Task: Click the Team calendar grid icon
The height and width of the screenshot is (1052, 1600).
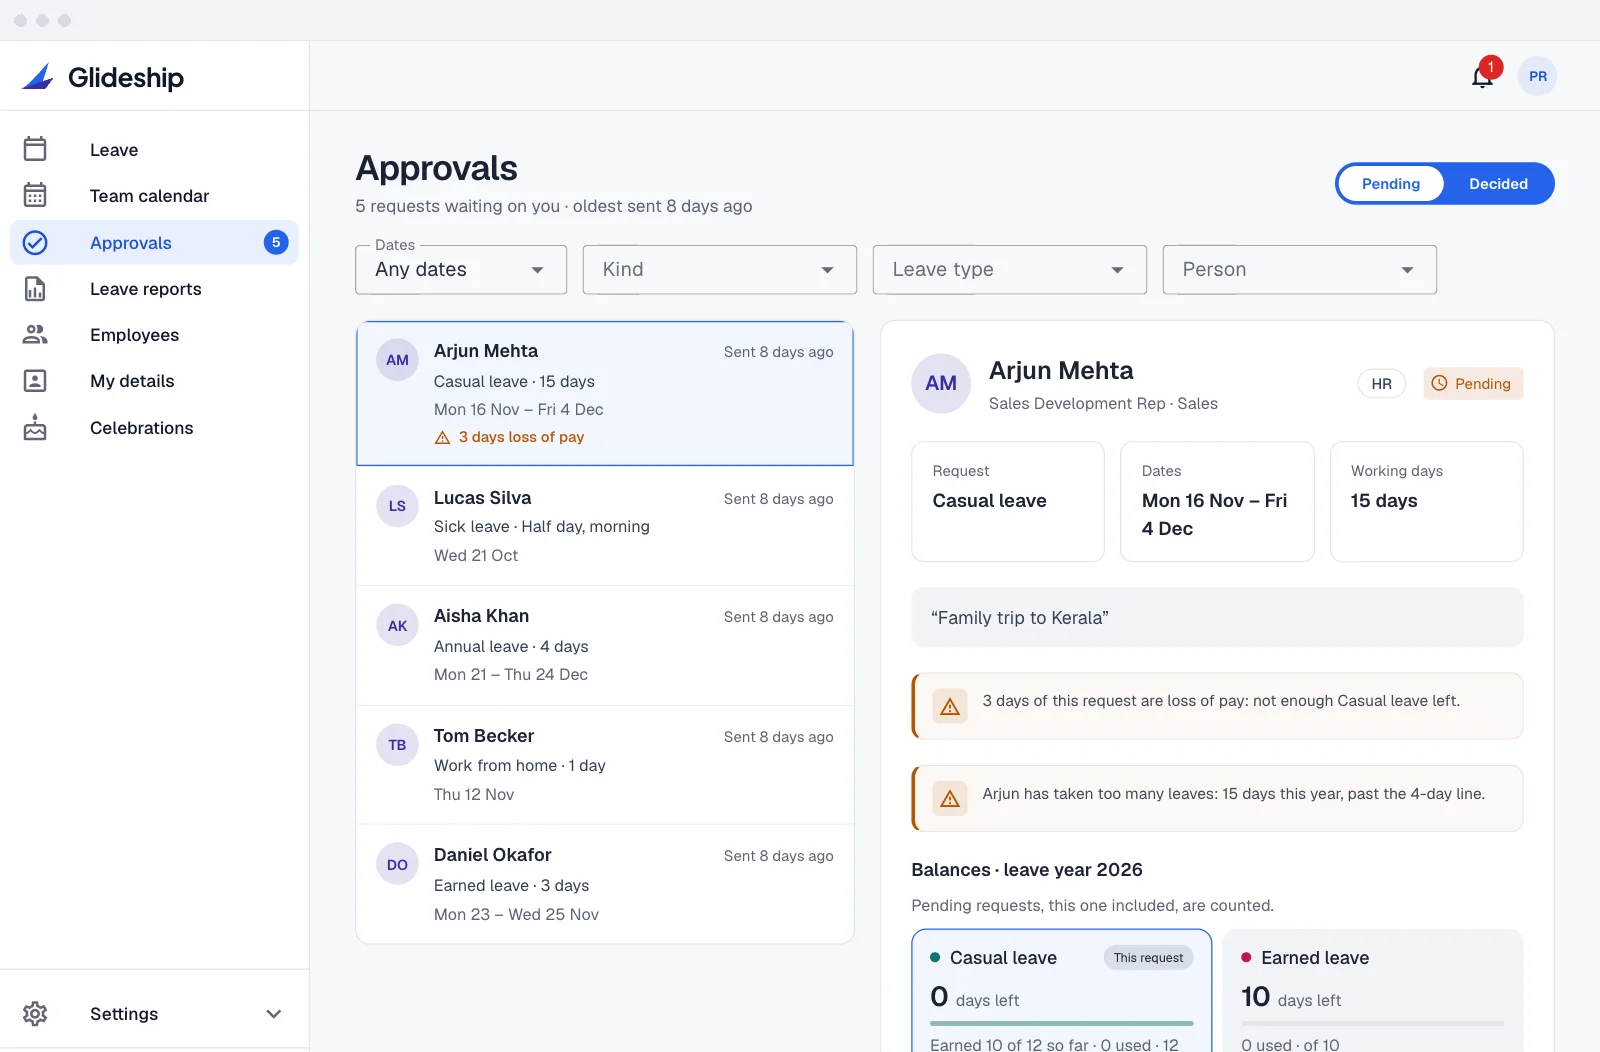Action: click(x=35, y=195)
